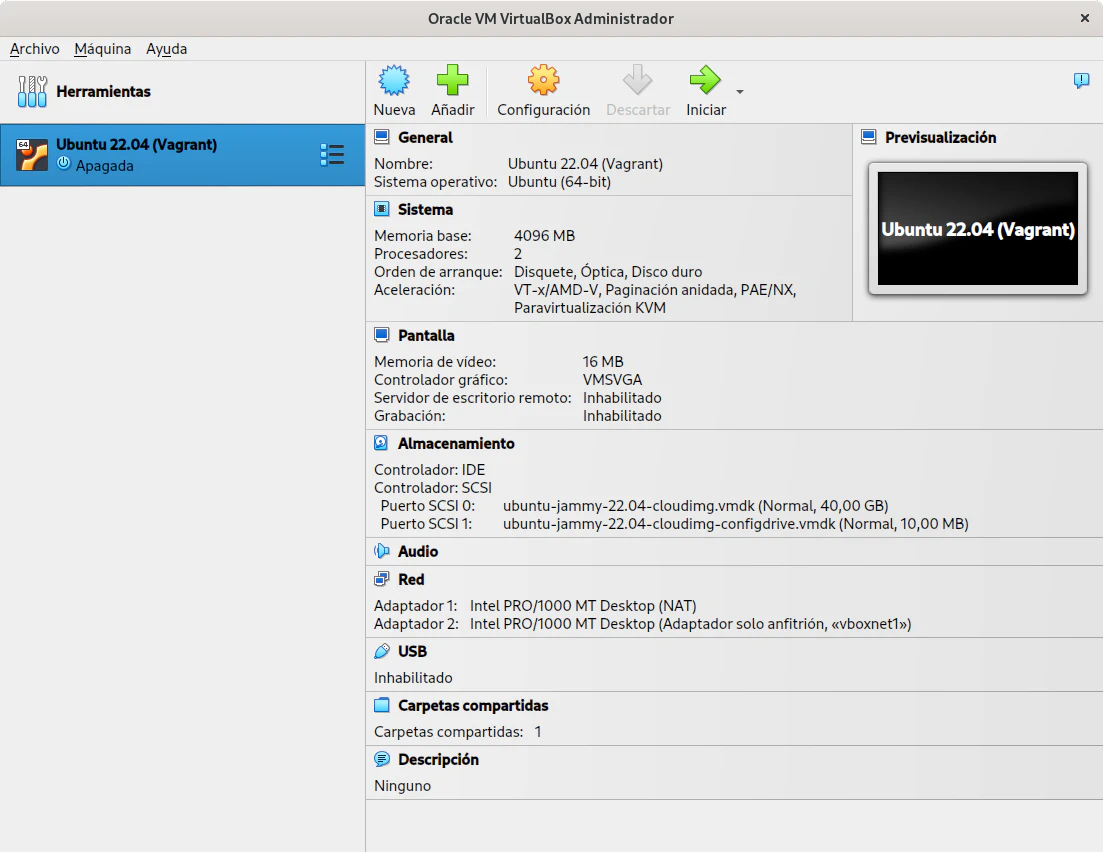Open the Archivo menu
Viewport: 1103px width, 852px height.
35,49
